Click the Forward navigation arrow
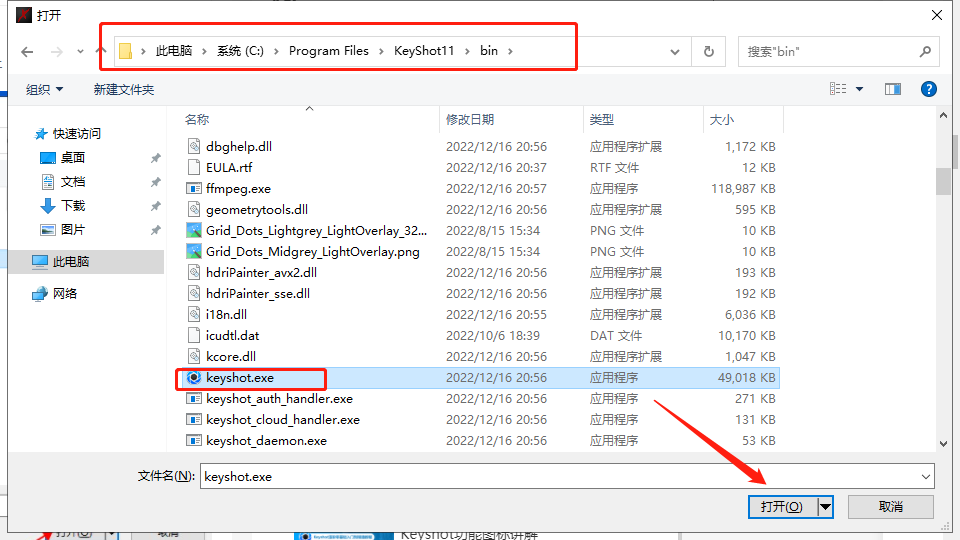Screen dimensions: 960x540 coord(57,52)
